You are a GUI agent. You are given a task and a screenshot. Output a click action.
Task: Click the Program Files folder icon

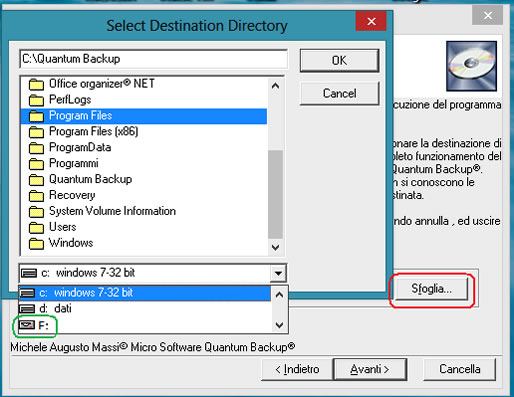click(36, 116)
